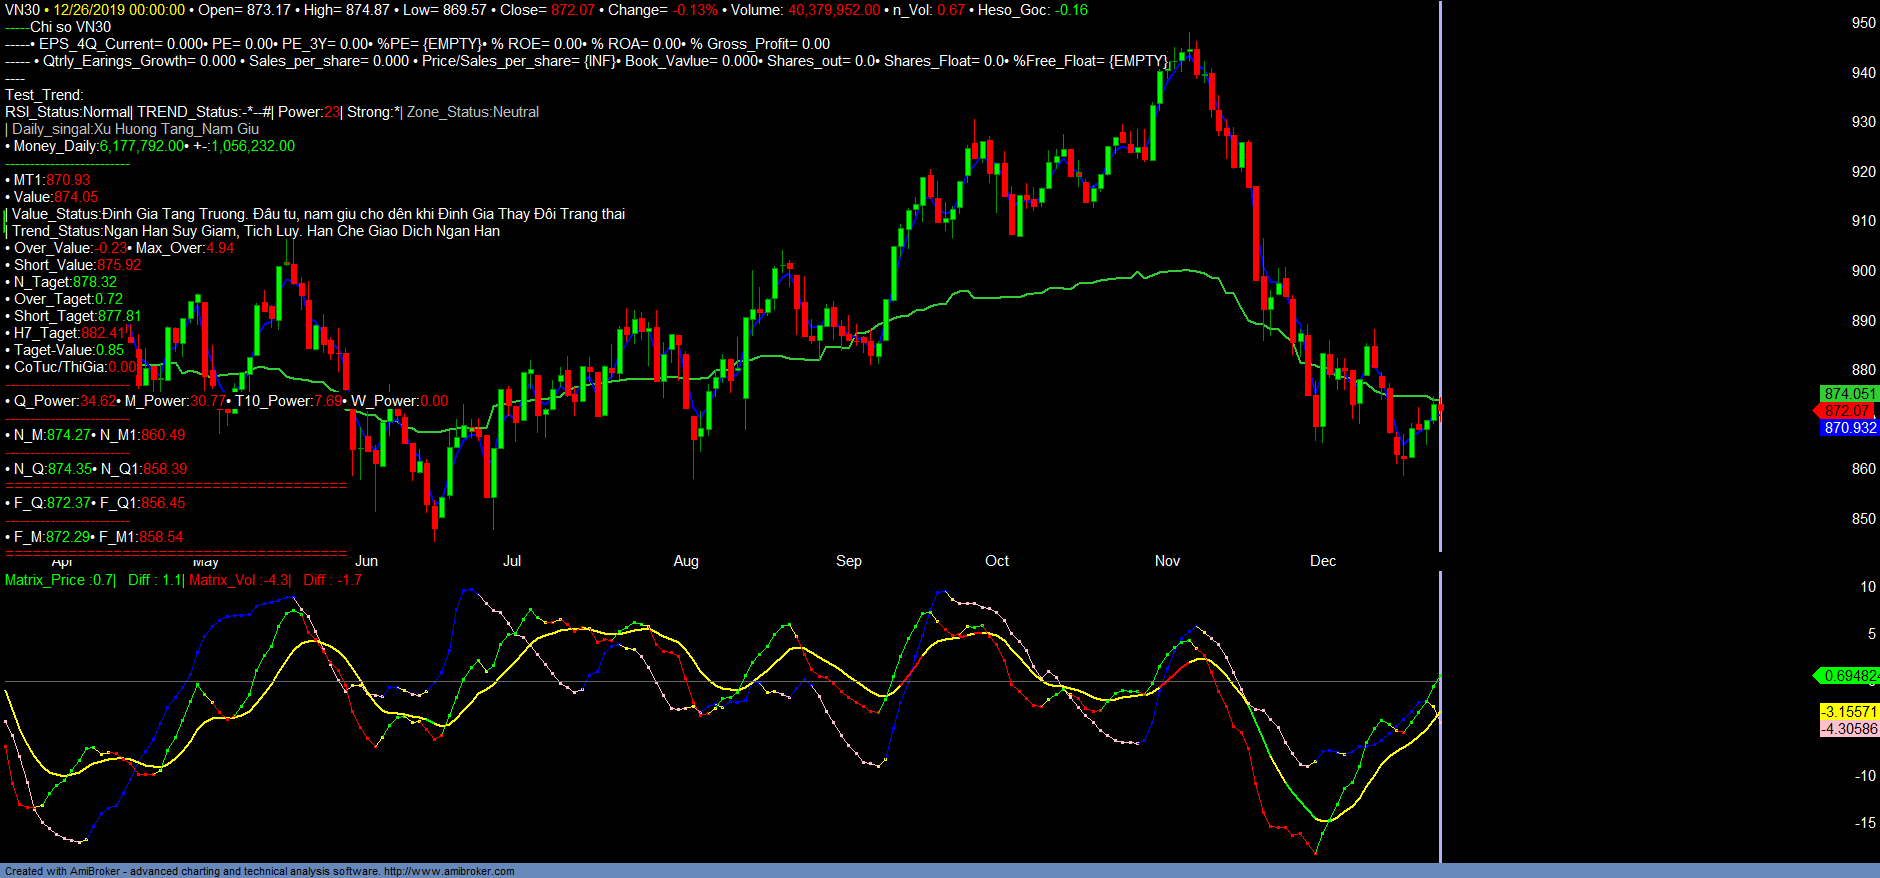Click the -15 tick on indicator axis

click(x=1864, y=823)
